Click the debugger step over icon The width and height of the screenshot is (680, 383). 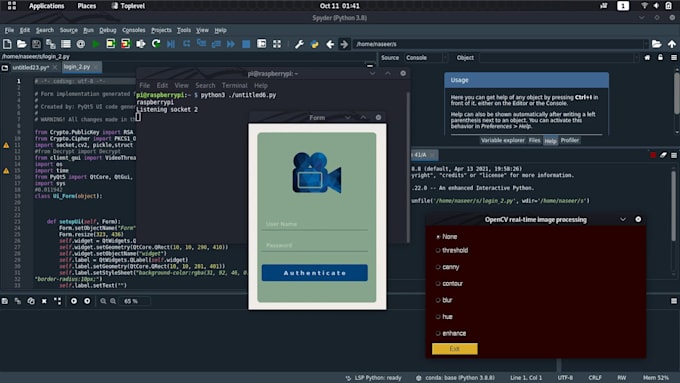[186, 44]
